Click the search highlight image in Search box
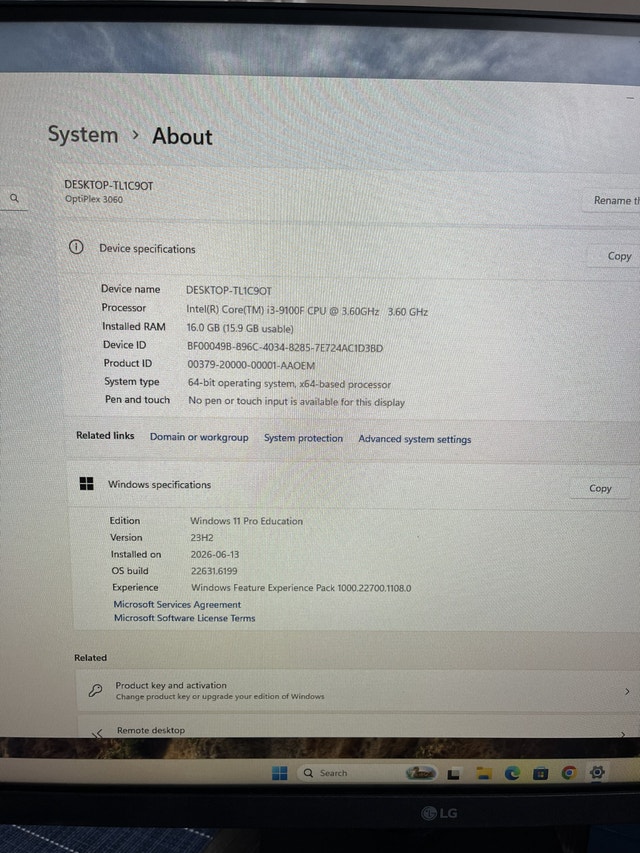The height and width of the screenshot is (853, 640). [x=421, y=772]
